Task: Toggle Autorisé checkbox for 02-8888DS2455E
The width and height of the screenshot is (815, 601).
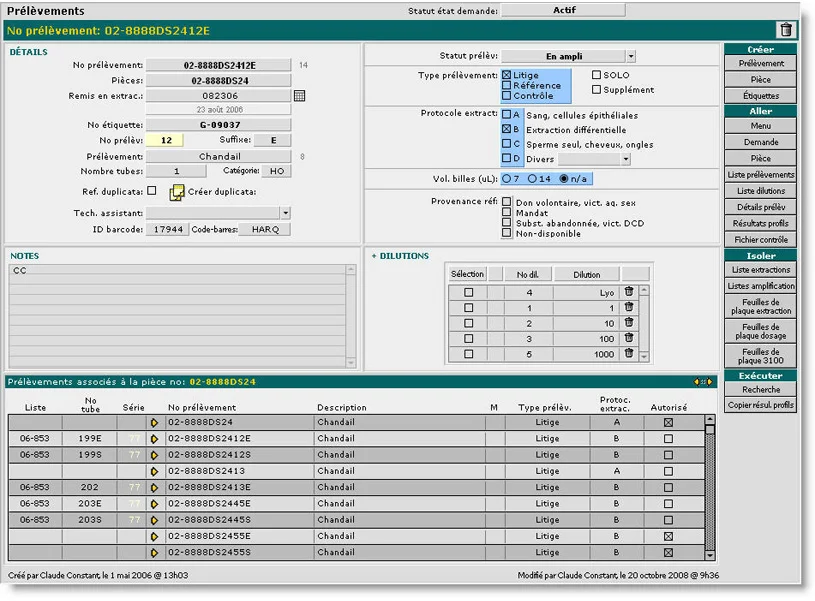Action: pos(668,536)
